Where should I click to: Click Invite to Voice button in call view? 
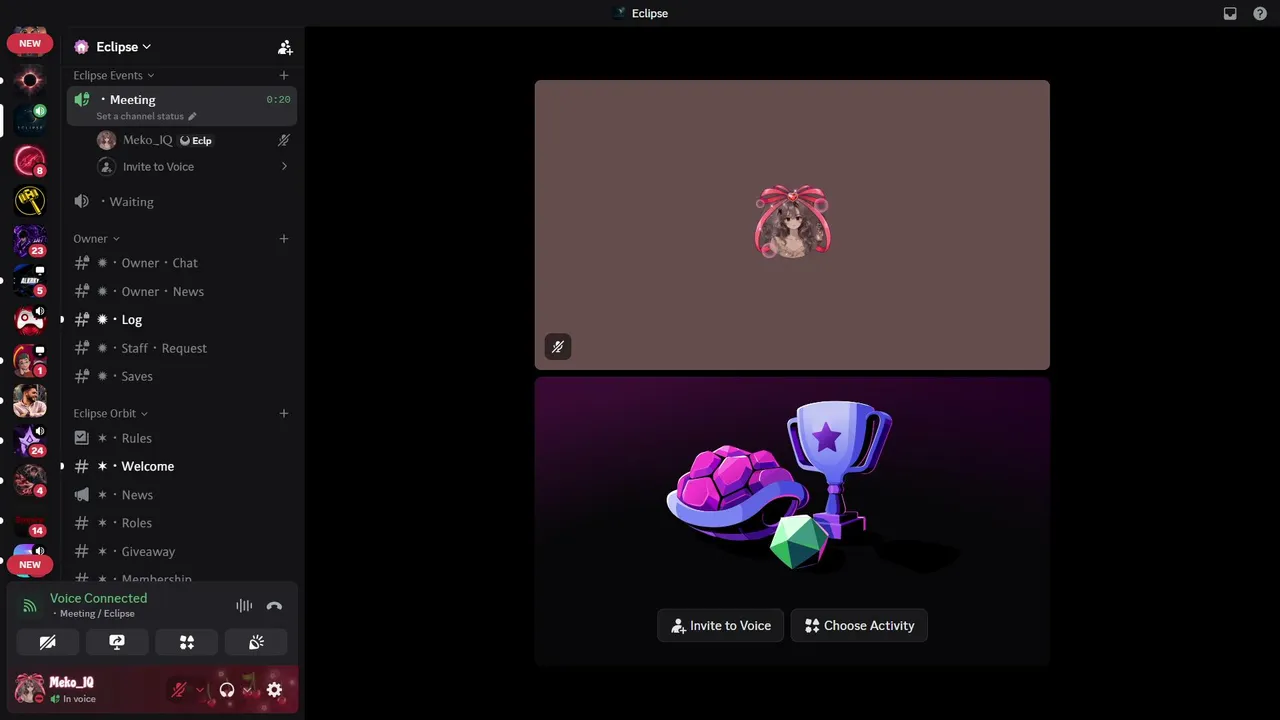720,626
